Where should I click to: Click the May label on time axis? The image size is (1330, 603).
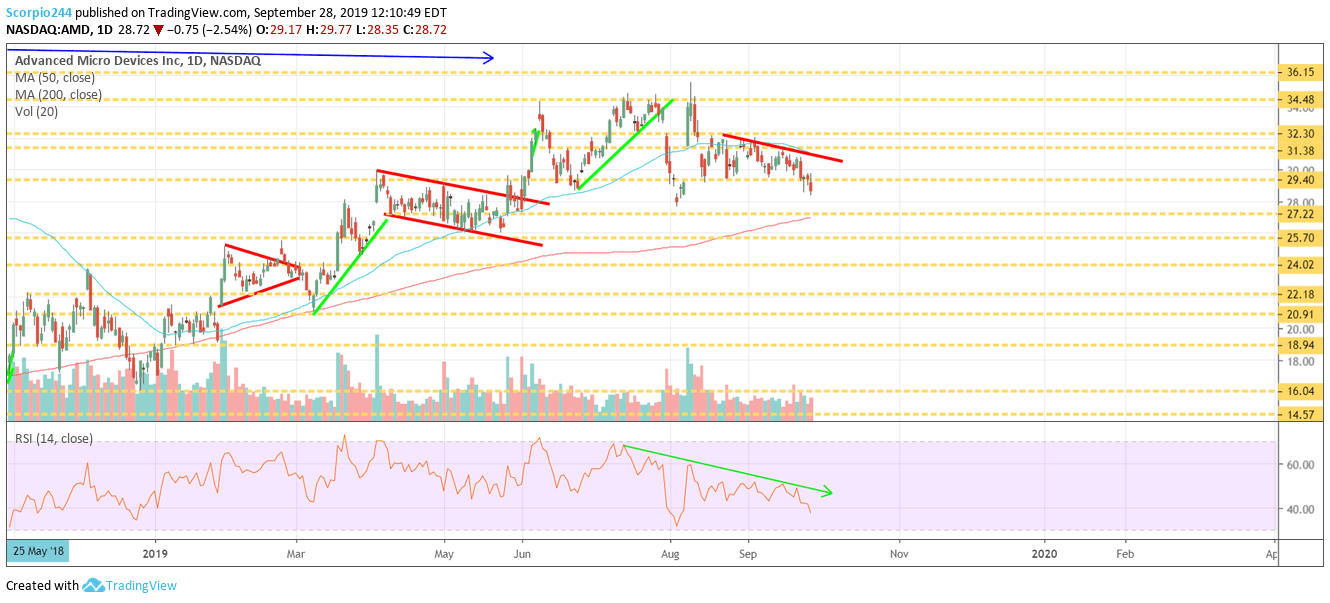point(445,552)
